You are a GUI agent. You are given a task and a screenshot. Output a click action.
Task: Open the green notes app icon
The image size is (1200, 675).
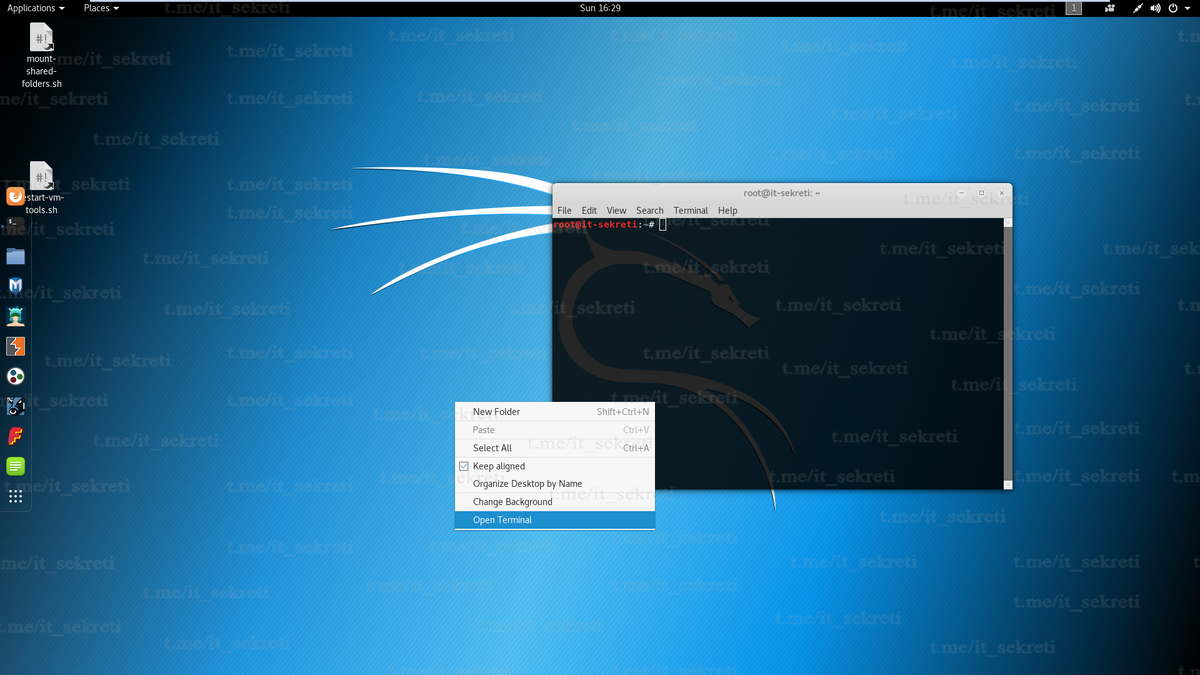15,466
